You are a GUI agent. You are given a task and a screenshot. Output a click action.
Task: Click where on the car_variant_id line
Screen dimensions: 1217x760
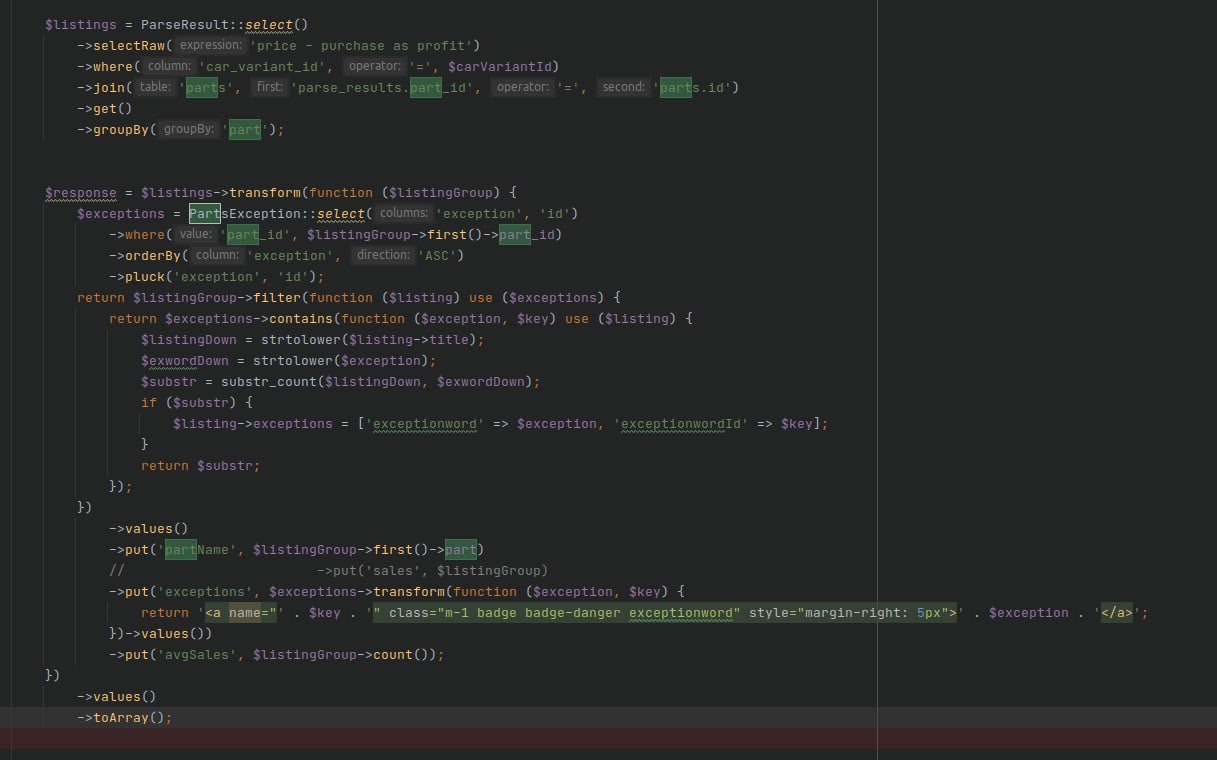tap(113, 66)
